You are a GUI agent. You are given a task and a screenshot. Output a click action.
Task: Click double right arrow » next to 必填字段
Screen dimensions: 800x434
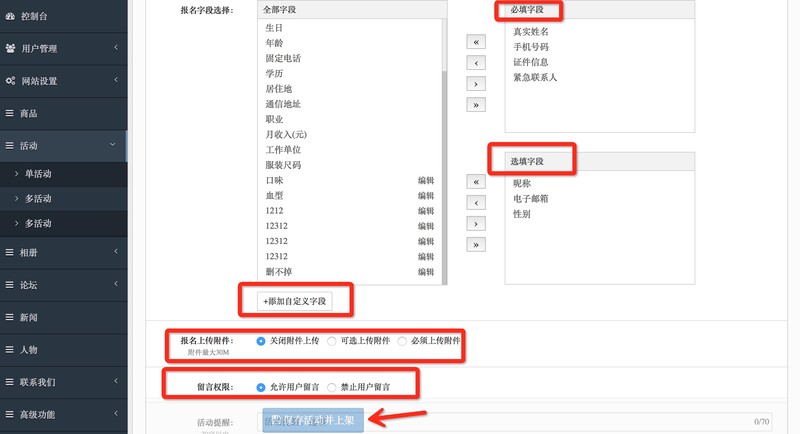[x=476, y=105]
